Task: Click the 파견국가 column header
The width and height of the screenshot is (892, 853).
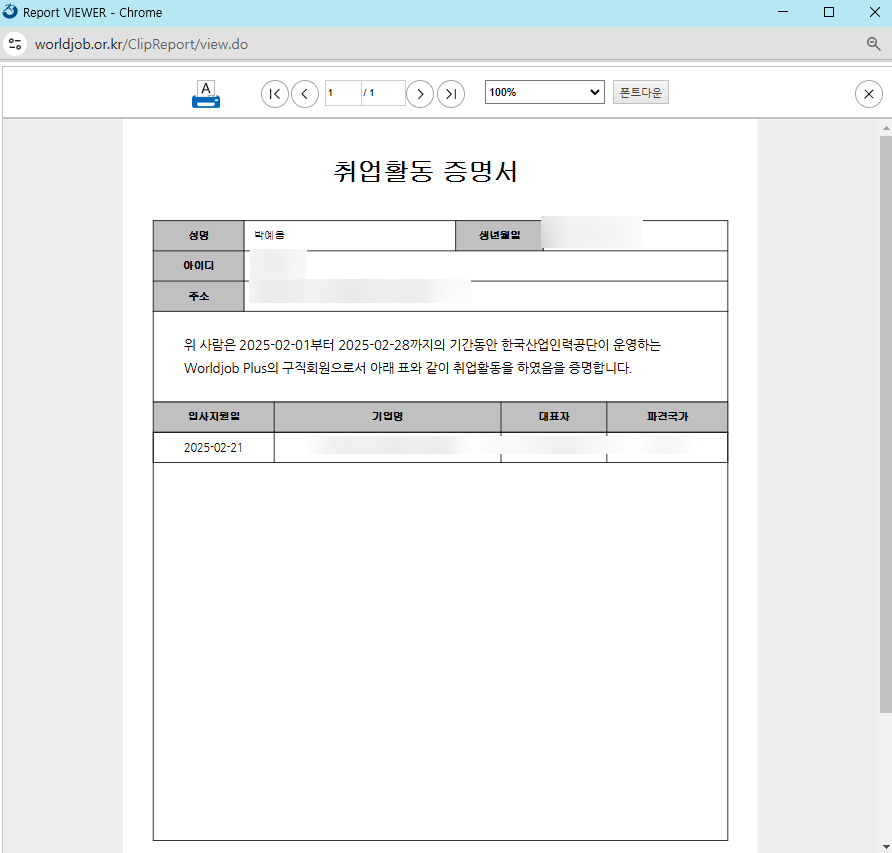Action: coord(667,417)
